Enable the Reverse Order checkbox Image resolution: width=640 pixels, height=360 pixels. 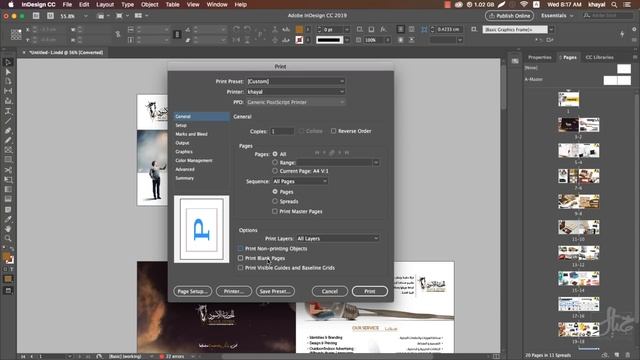[x=333, y=131]
